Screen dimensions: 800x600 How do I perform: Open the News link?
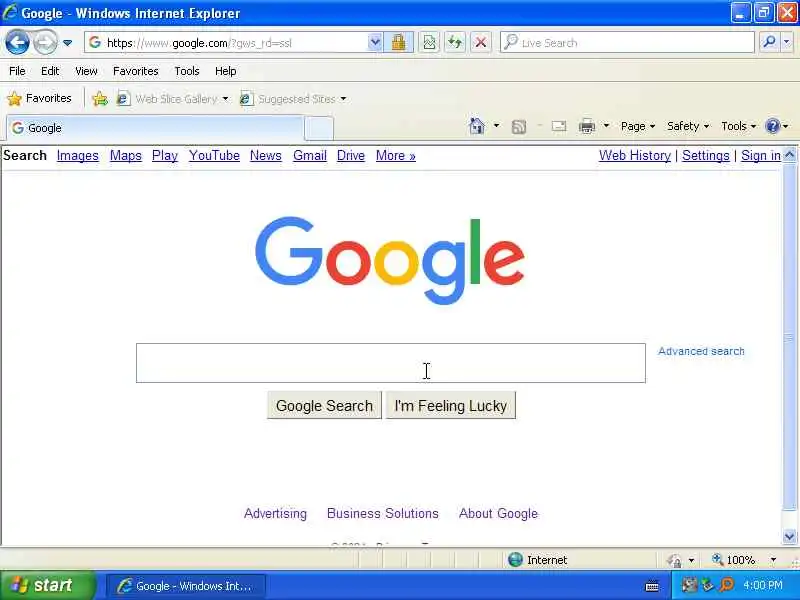coord(266,156)
